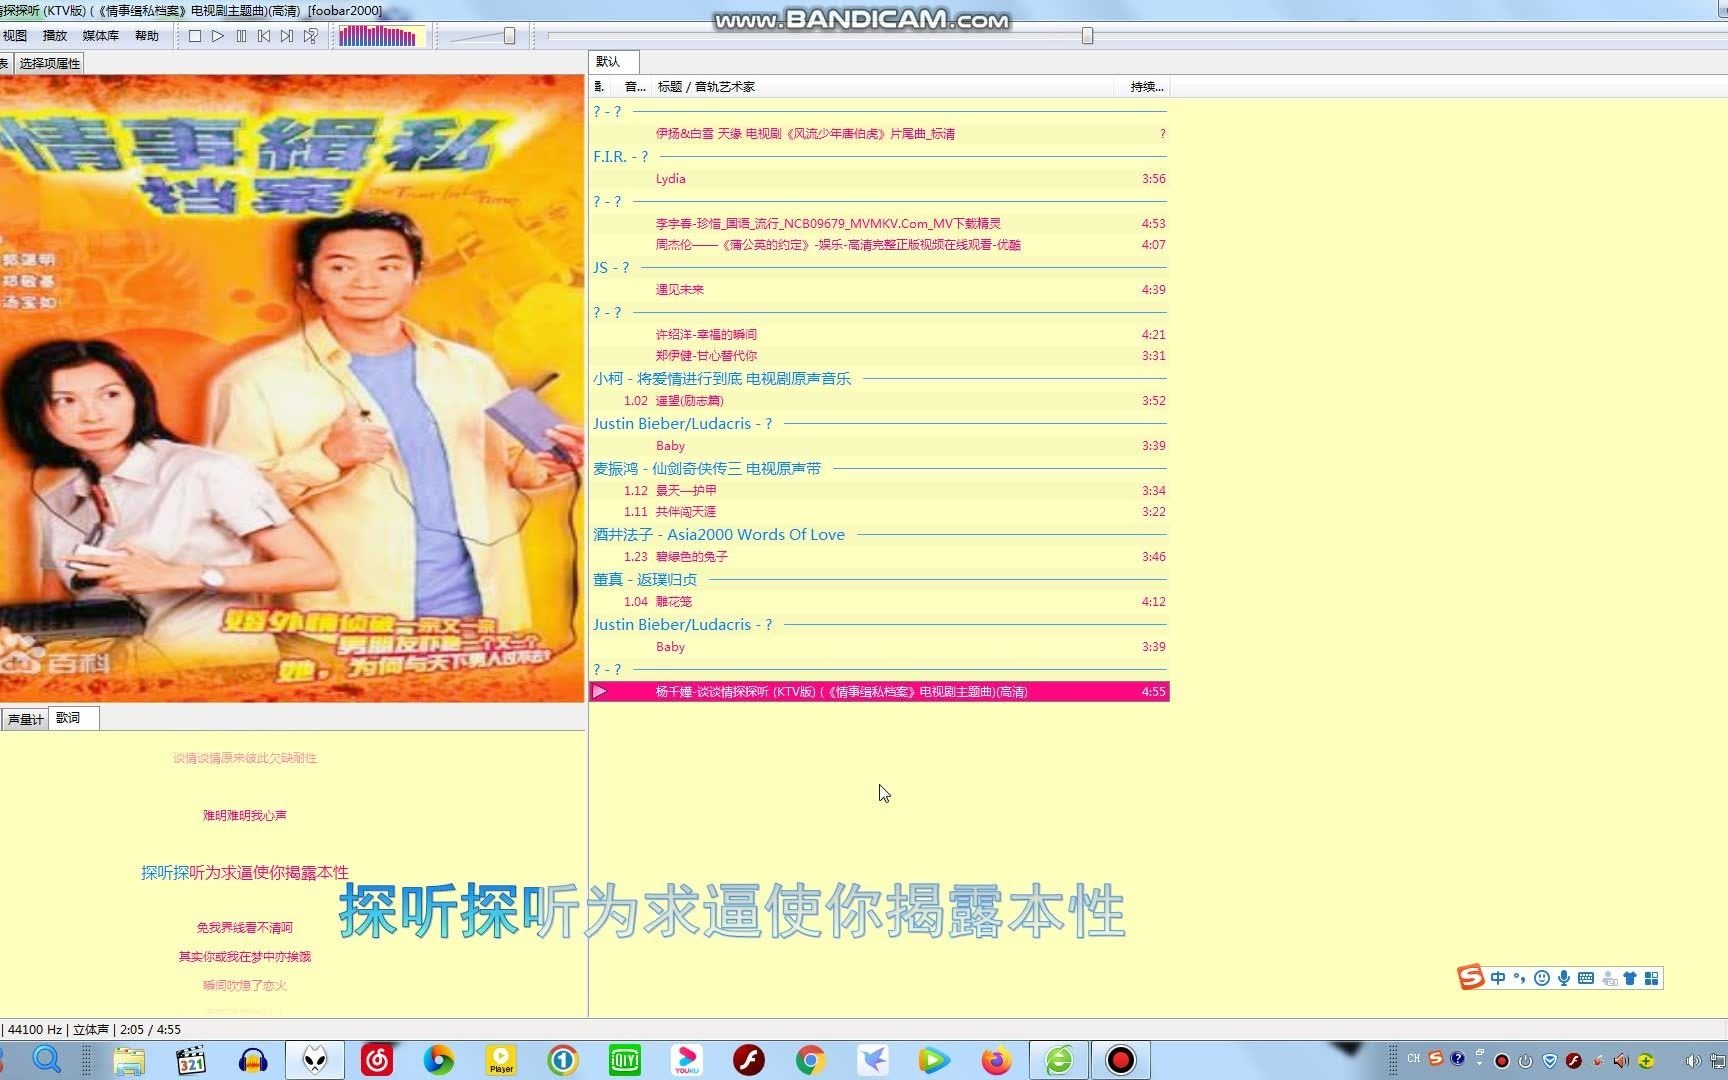Open NetEase Cloud Music taskbar icon
Viewport: 1728px width, 1080px height.
(377, 1060)
